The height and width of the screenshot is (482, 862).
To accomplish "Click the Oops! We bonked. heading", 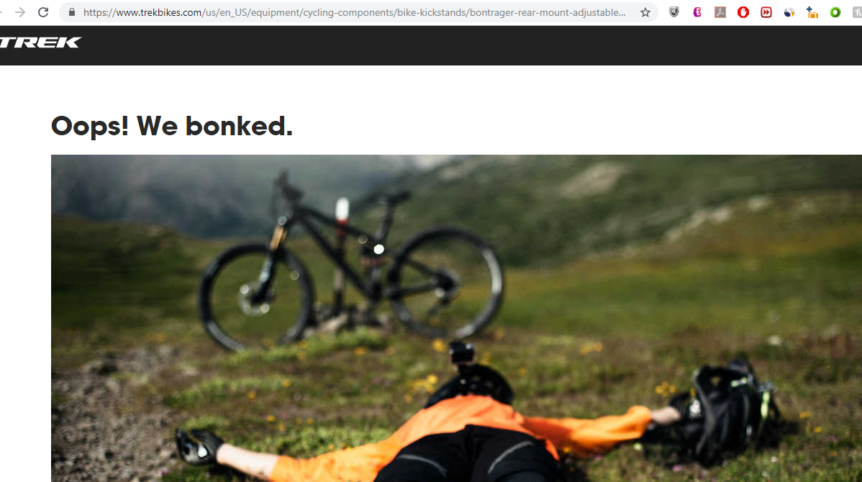I will (172, 126).
